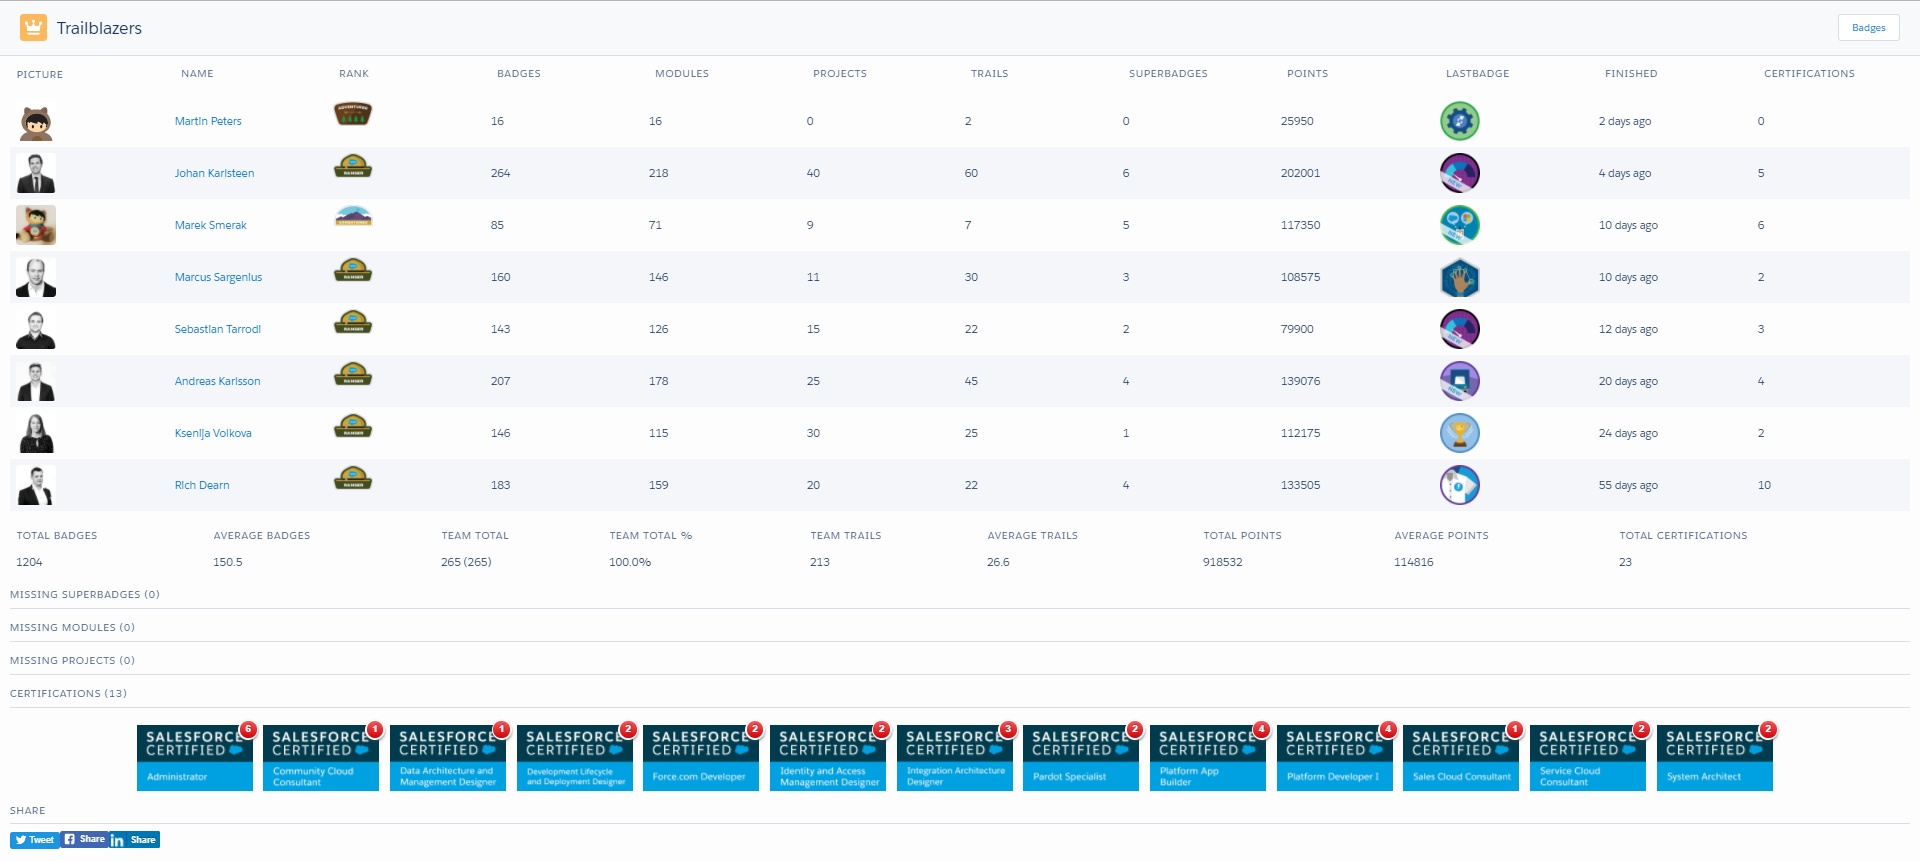Open Sebastian Tarrodi's profile link
This screenshot has width=1920, height=861.
tap(217, 329)
